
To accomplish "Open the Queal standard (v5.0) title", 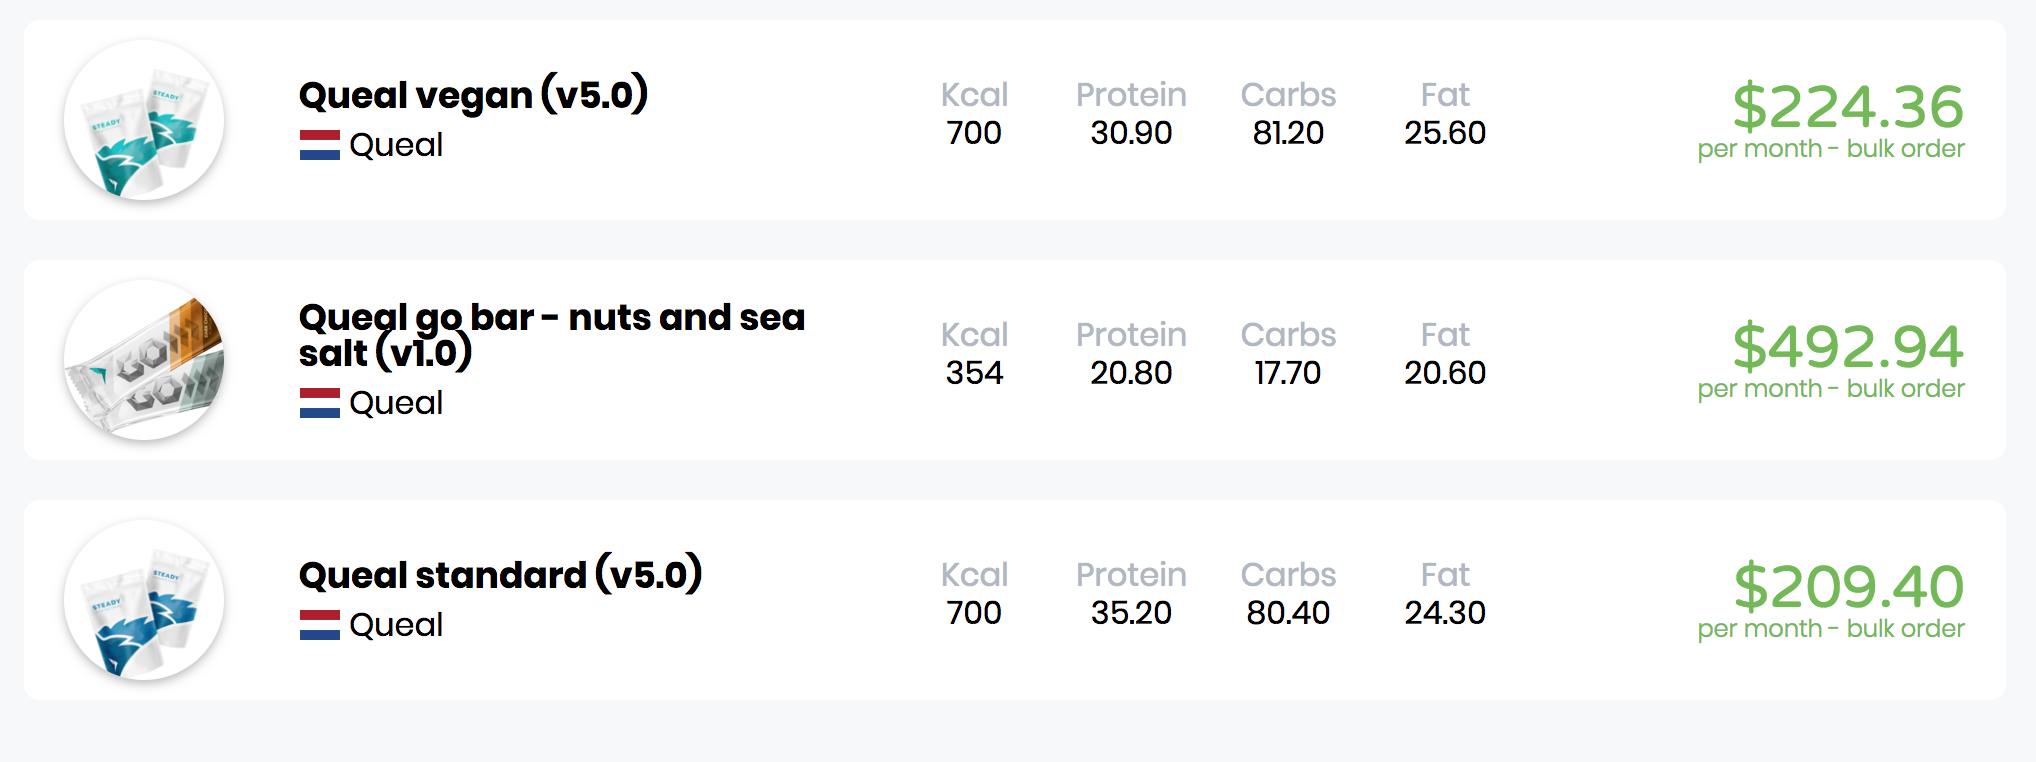I will pos(500,575).
